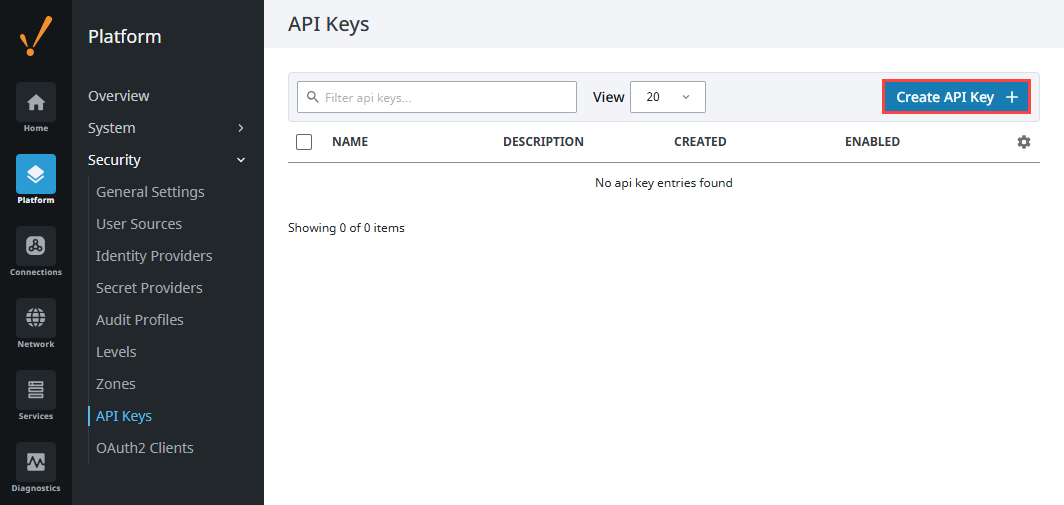Open Identity Providers page
Image resolution: width=1064 pixels, height=505 pixels.
154,256
